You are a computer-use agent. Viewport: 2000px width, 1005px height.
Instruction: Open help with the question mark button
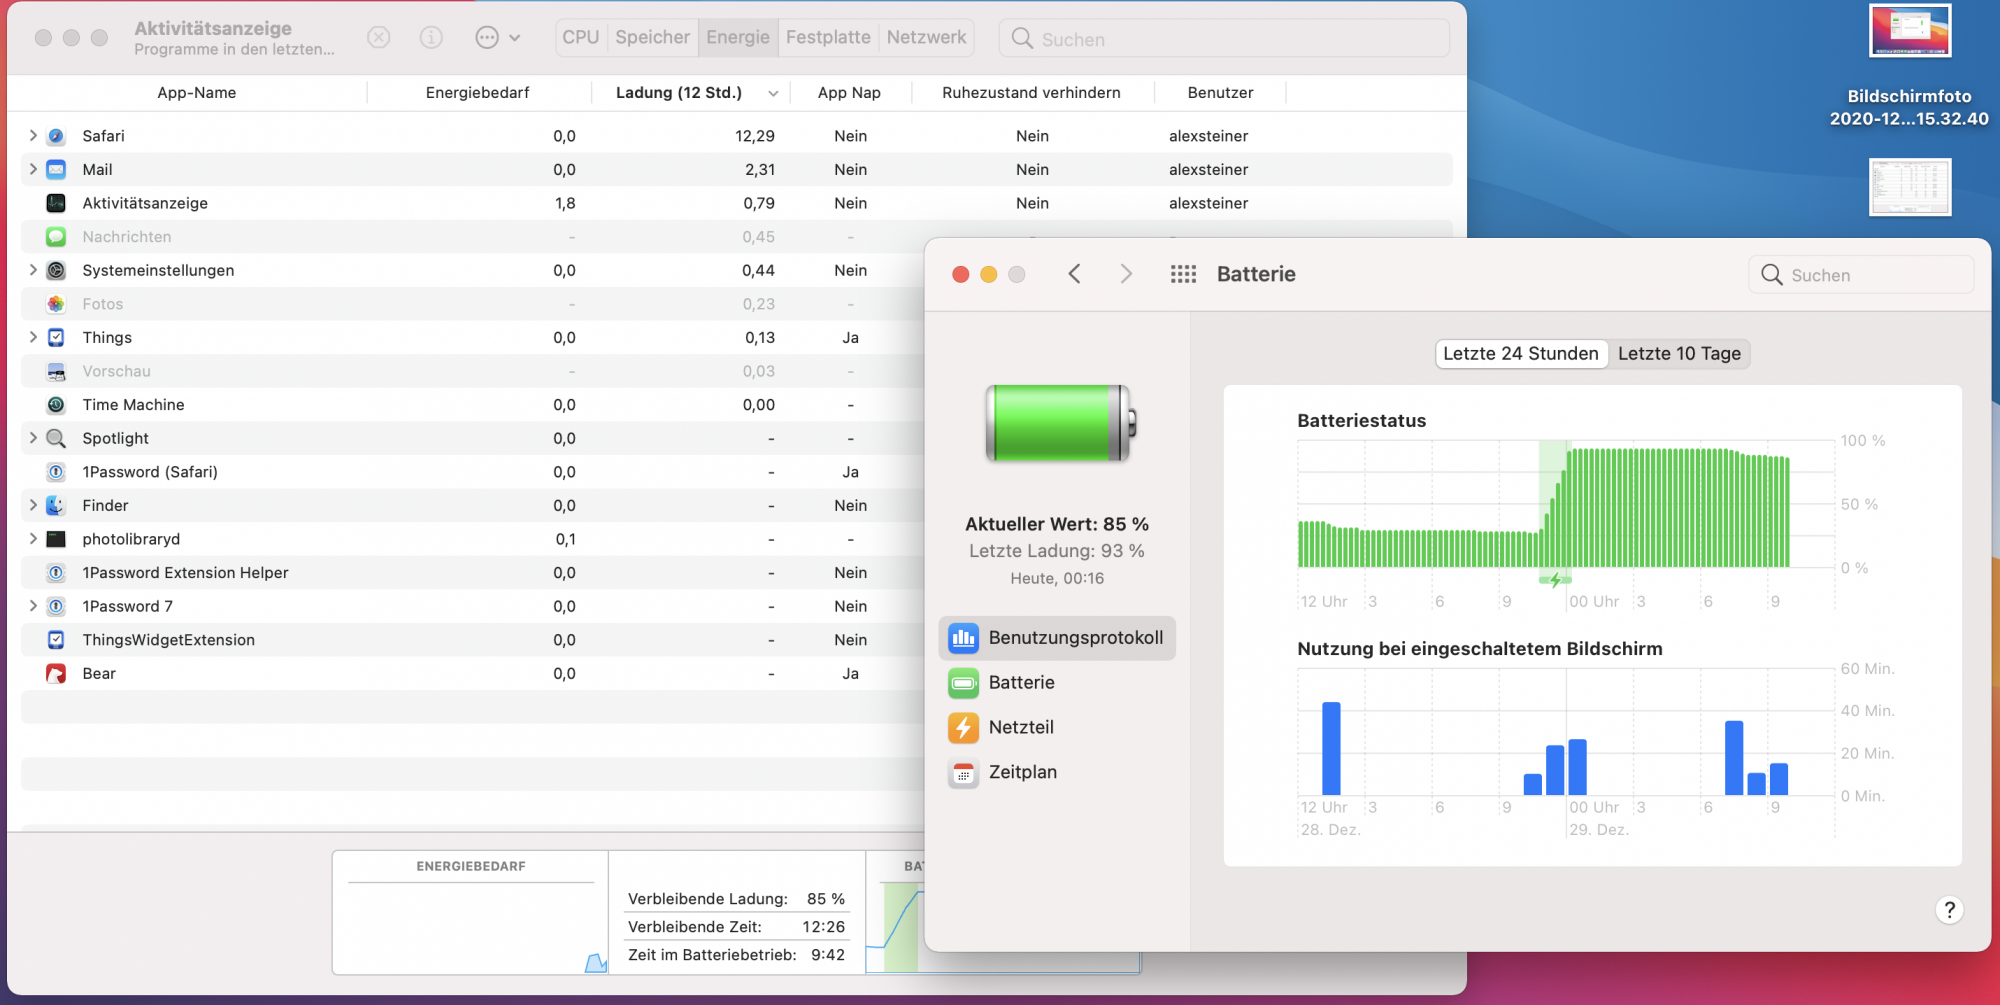1949,910
